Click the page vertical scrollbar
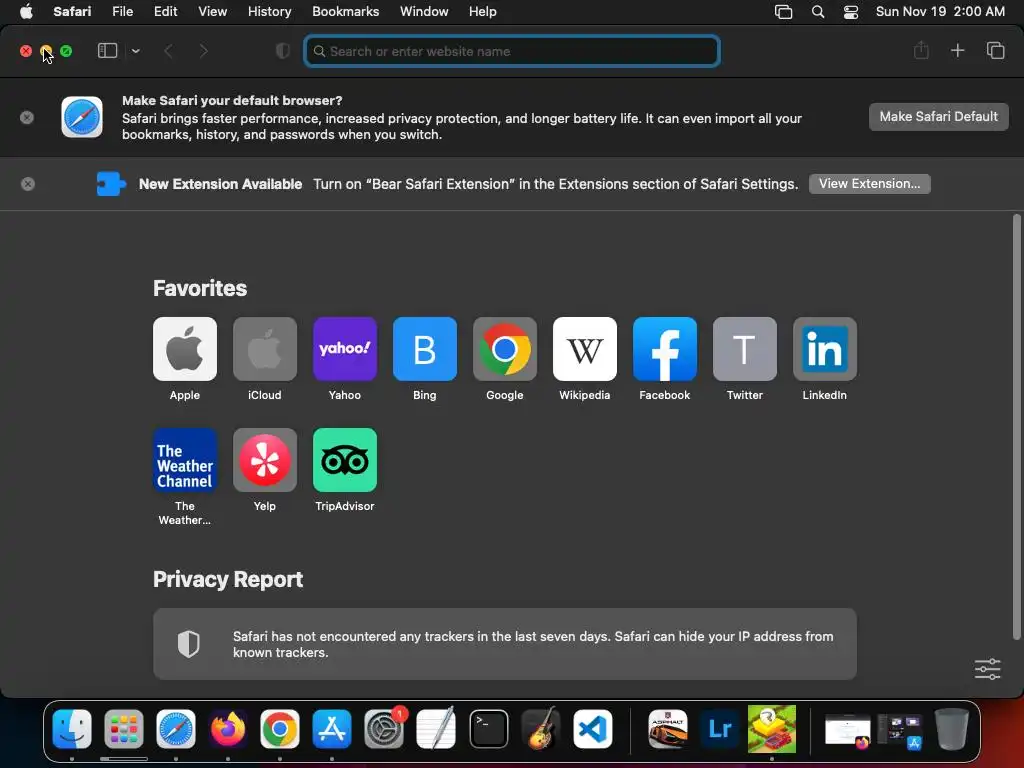Screen dimensions: 1024x768 coord(1016,427)
